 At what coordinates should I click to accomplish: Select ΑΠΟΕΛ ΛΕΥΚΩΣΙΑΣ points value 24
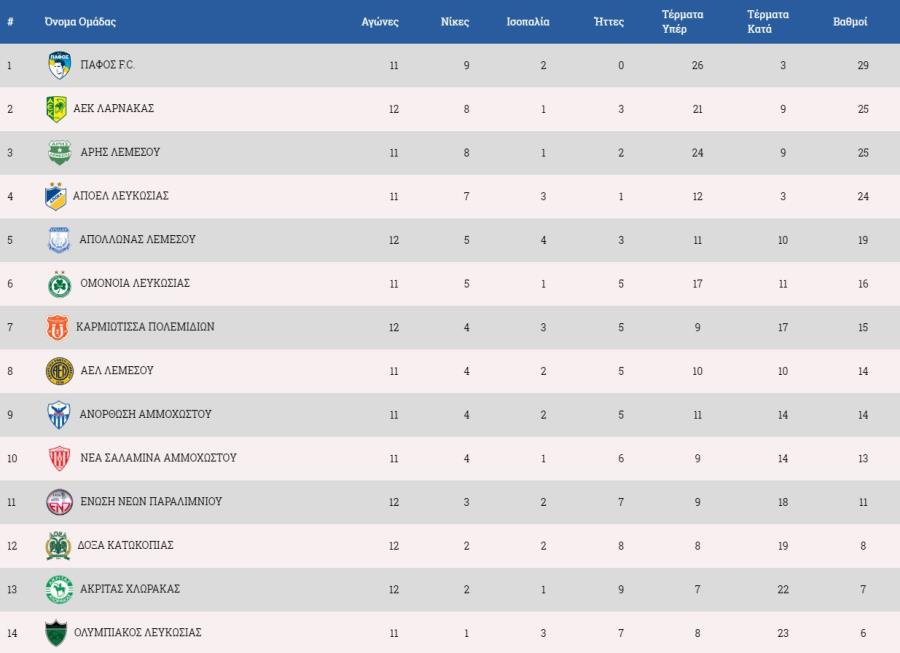point(863,196)
